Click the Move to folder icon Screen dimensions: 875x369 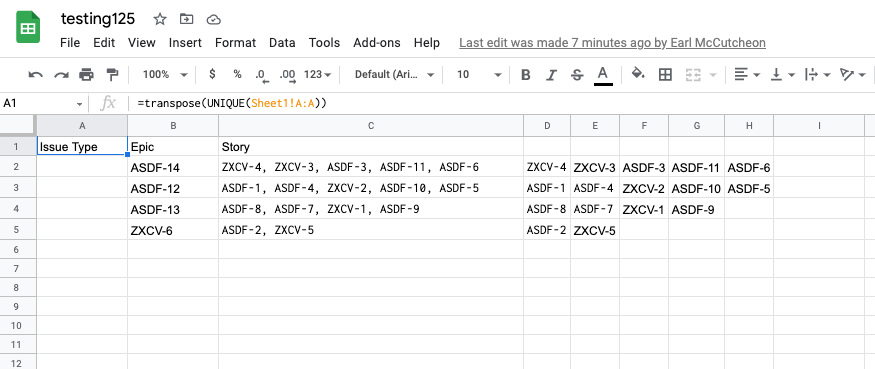coord(186,20)
